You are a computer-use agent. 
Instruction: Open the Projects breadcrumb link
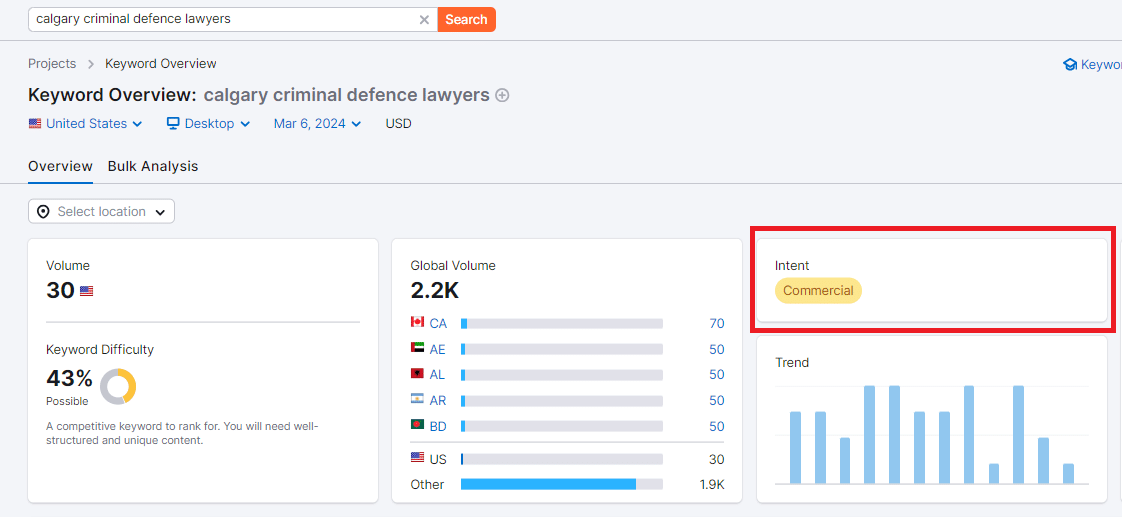[52, 64]
